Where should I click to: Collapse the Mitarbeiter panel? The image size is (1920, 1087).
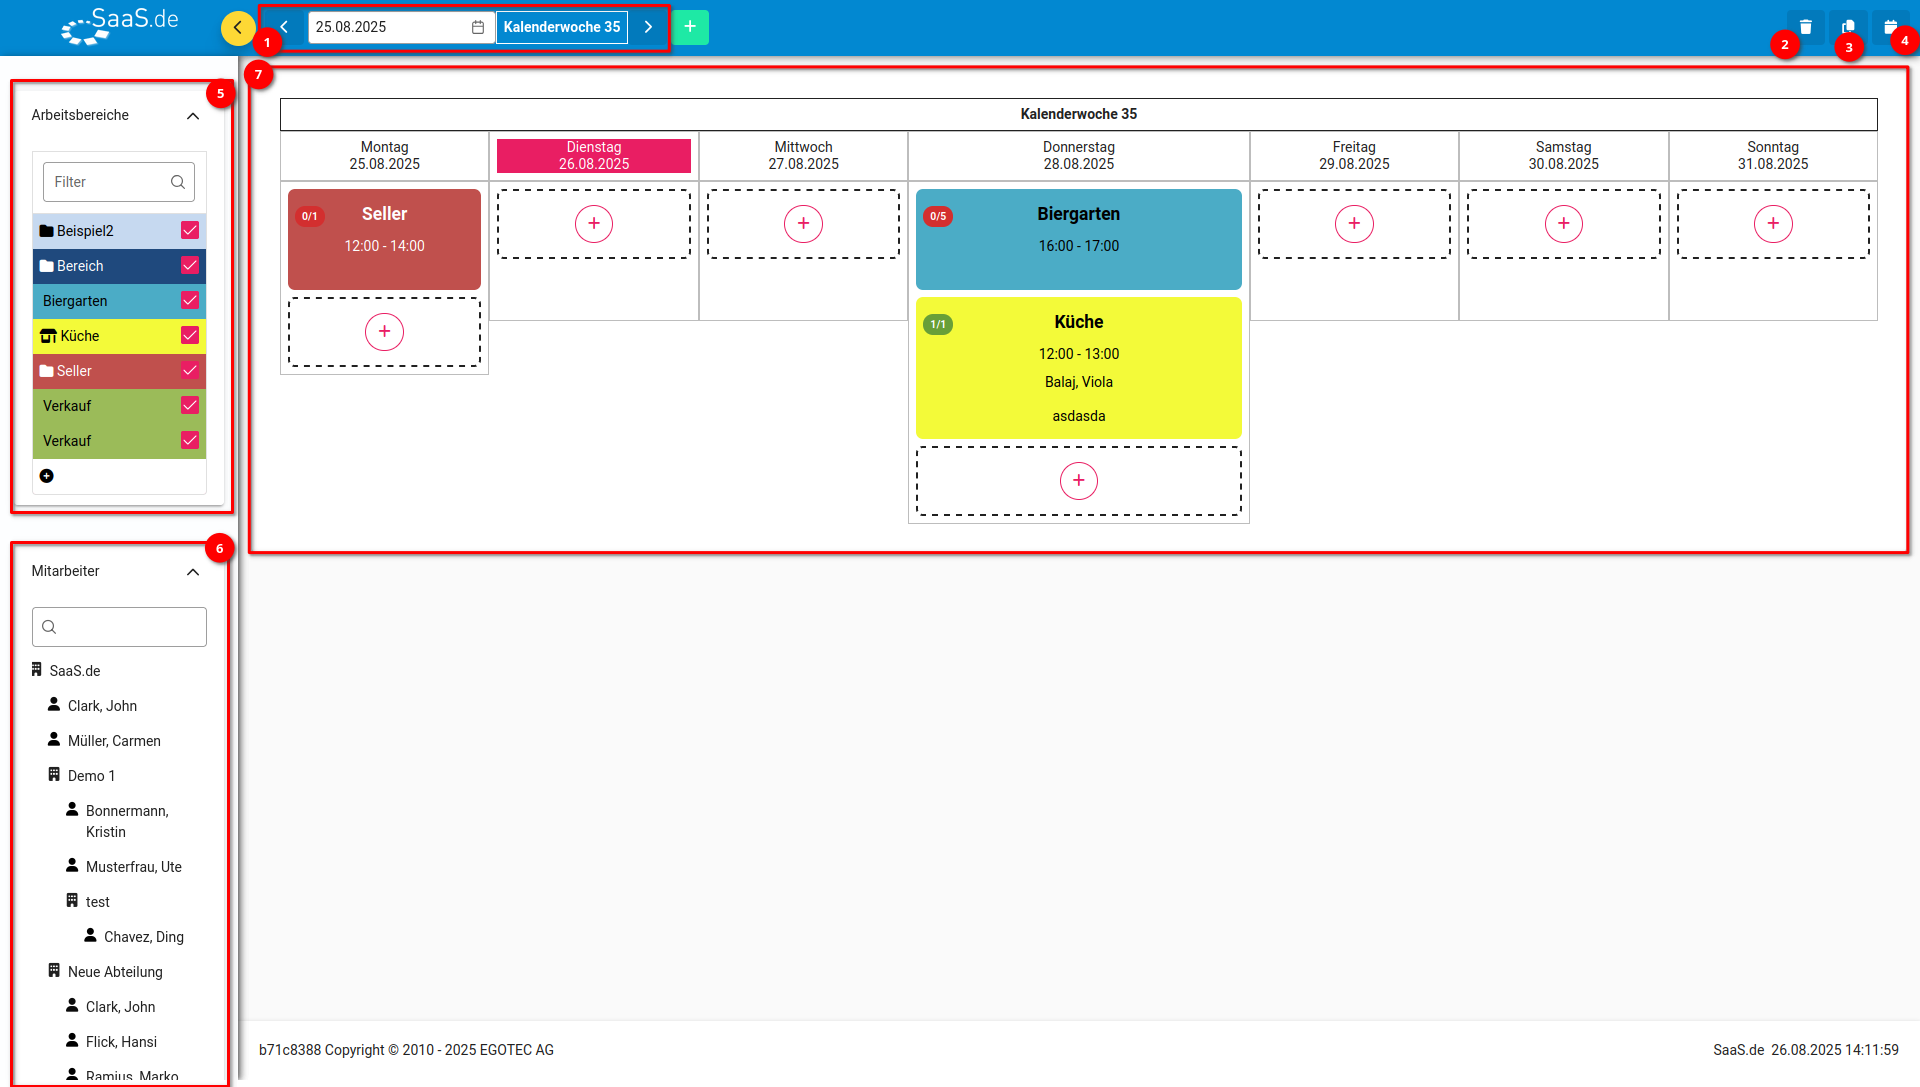[x=193, y=572]
